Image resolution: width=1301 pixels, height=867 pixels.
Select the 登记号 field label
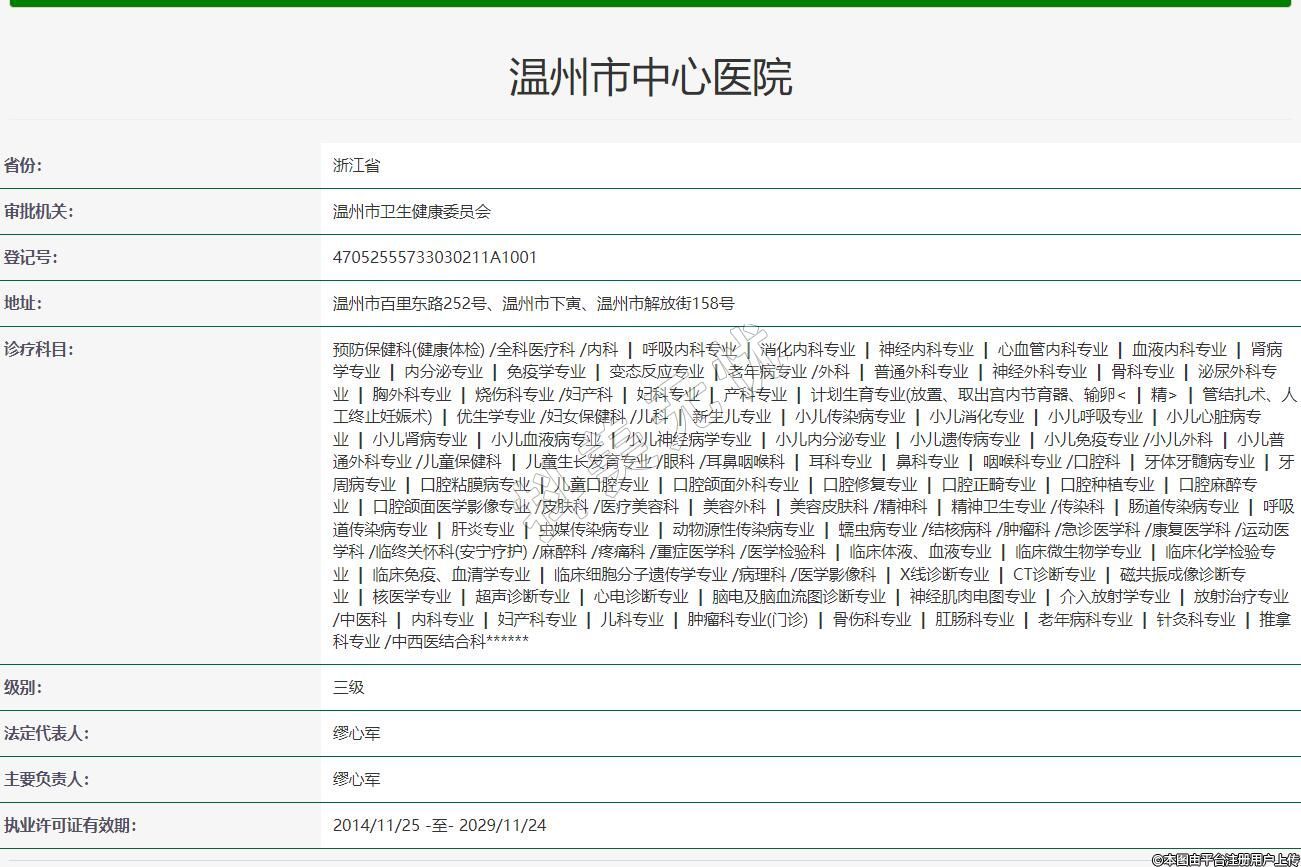coord(30,258)
